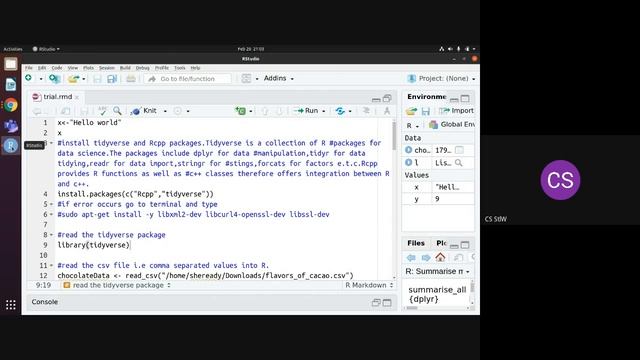This screenshot has width=640, height=360.
Task: Click the Save All documents icon
Action: pyautogui.click(x=112, y=78)
